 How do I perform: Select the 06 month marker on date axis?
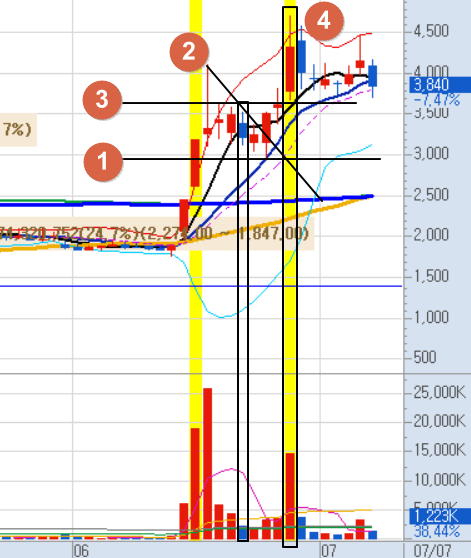(x=81, y=551)
